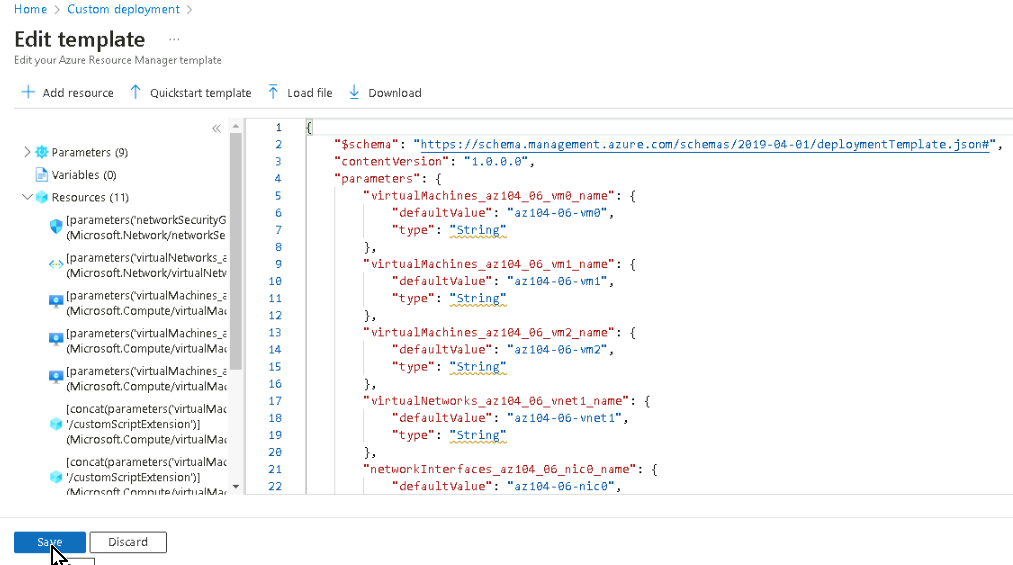This screenshot has width=1013, height=565.
Task: Click "String" type value on line 7
Action: (478, 230)
